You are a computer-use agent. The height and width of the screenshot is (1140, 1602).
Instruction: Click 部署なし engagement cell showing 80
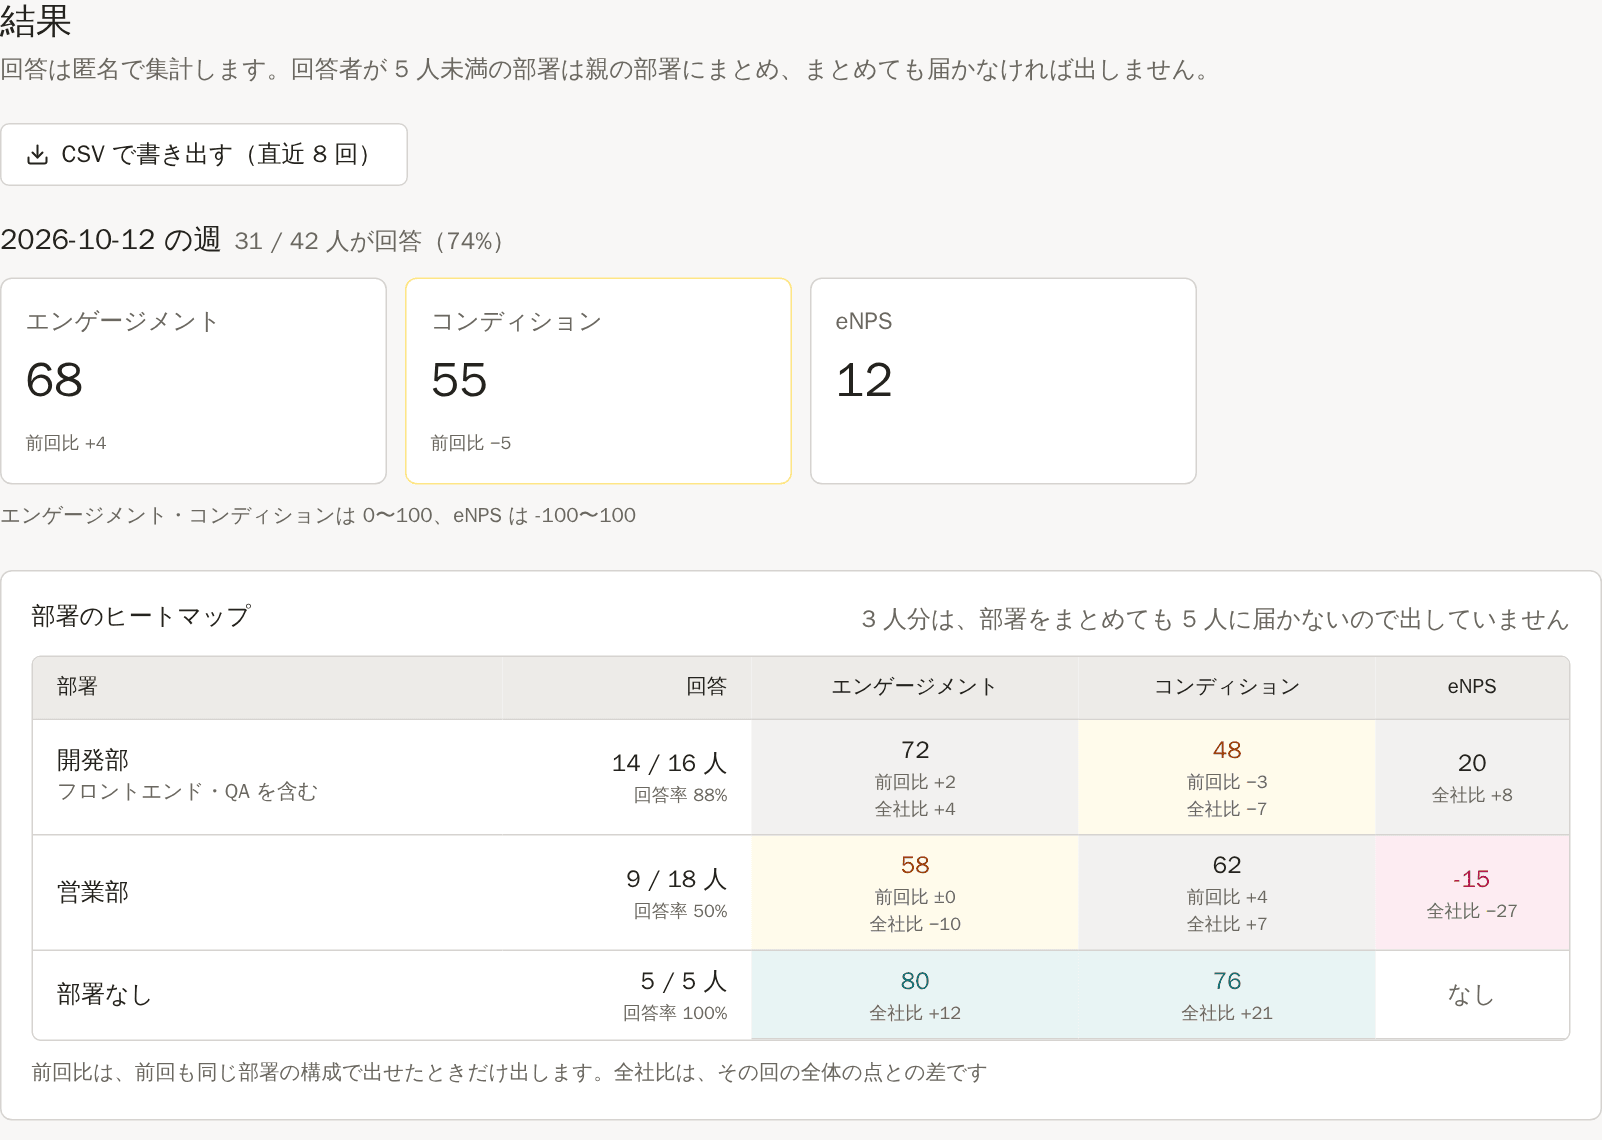tap(915, 995)
